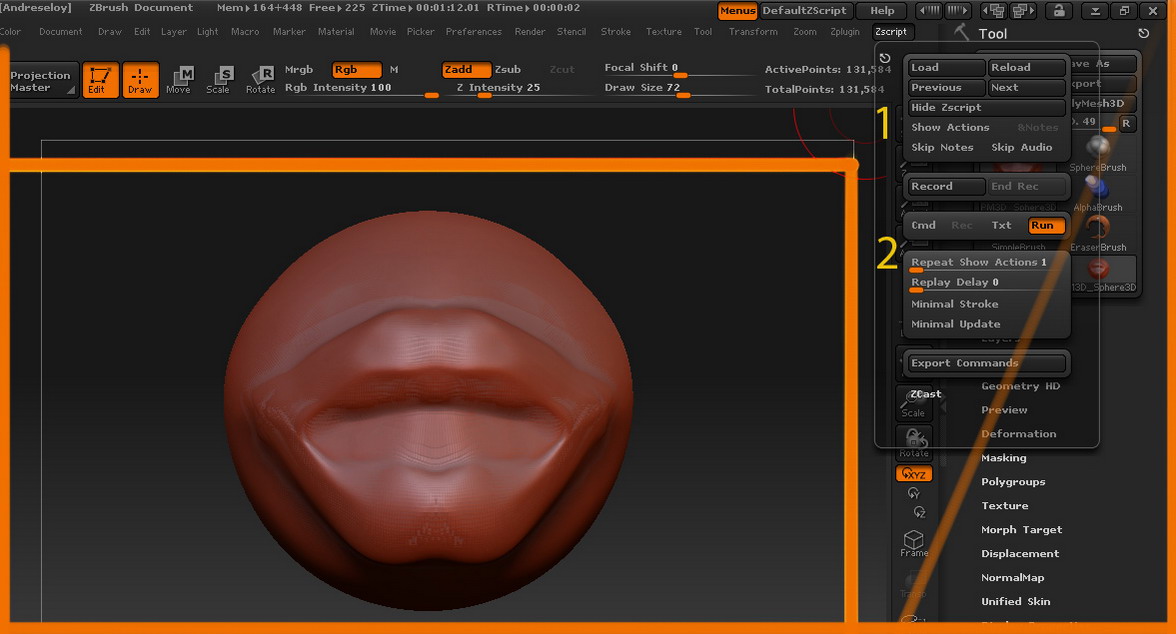Toggle the Zsub sculpt mode

(x=508, y=69)
